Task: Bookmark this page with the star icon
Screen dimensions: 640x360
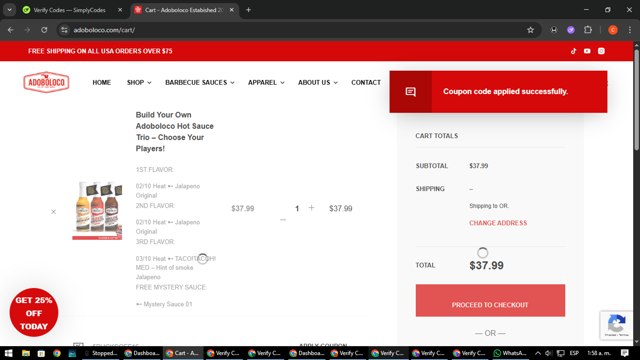Action: click(x=530, y=30)
